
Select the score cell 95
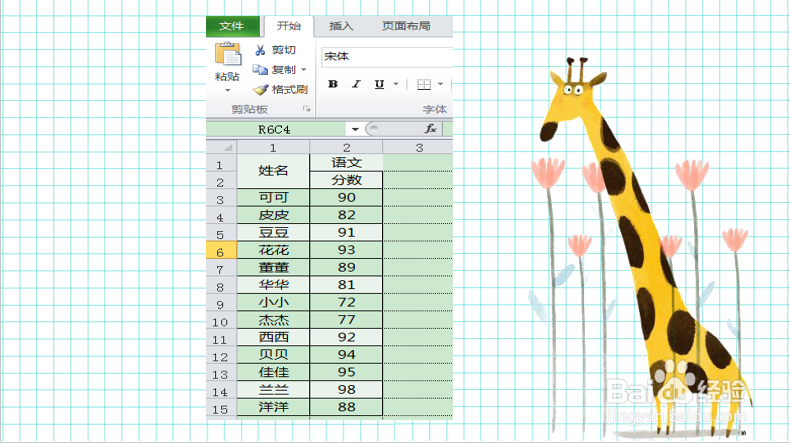click(x=347, y=372)
